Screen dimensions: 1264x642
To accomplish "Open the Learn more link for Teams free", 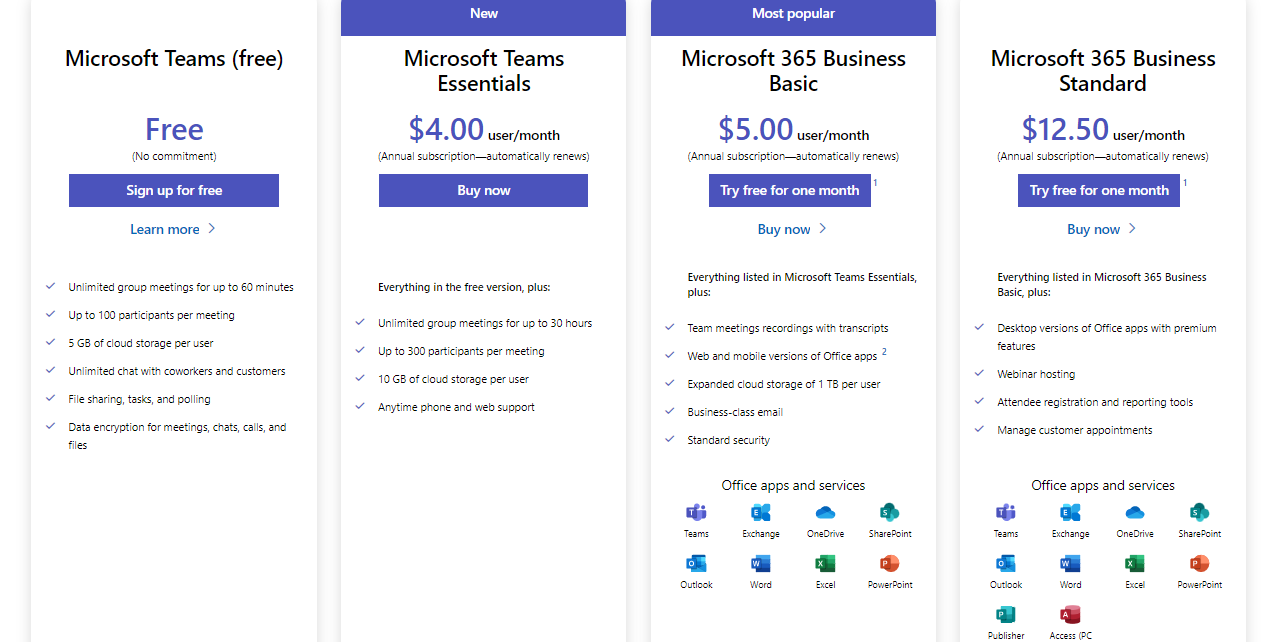I will coord(173,229).
